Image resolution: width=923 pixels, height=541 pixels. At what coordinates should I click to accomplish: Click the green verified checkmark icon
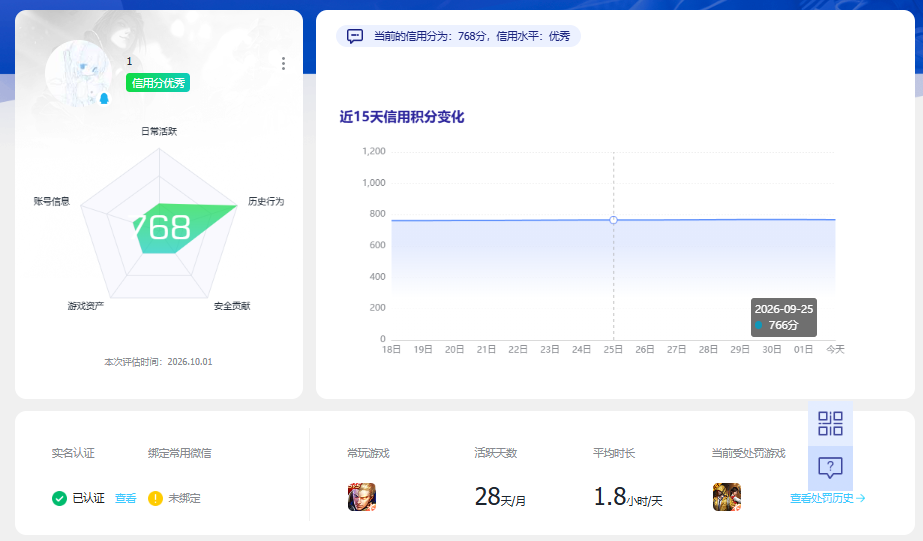(59, 499)
